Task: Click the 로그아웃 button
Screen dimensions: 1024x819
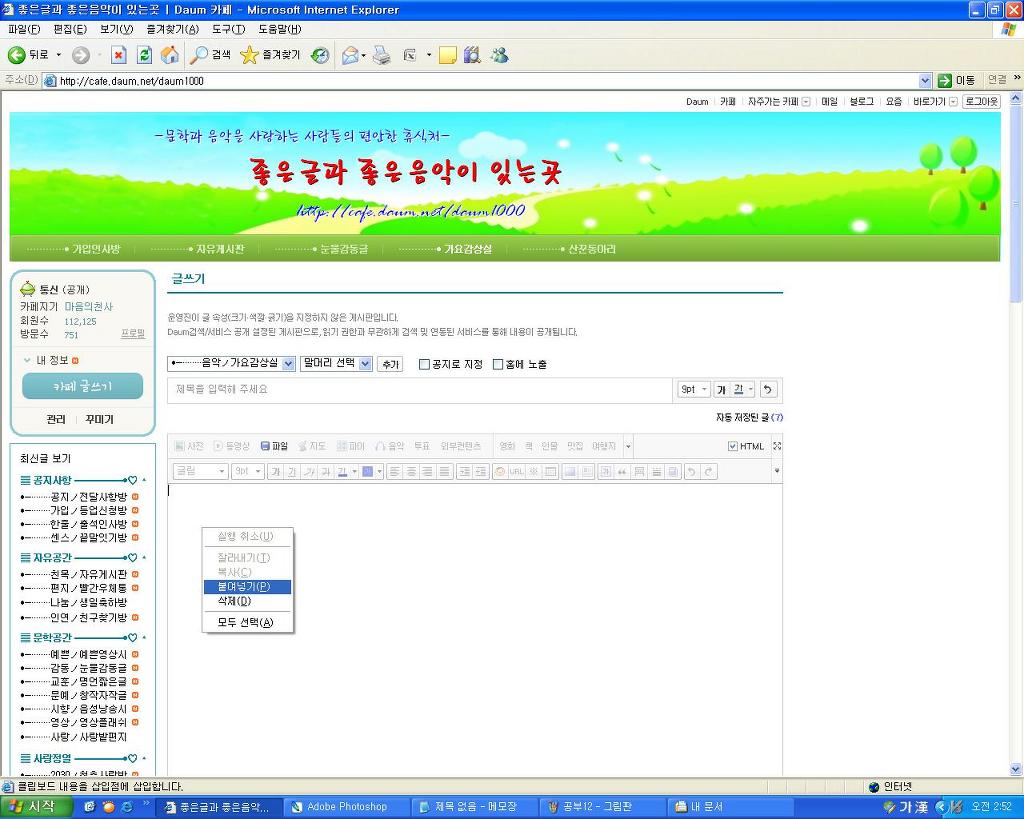Action: click(x=982, y=101)
